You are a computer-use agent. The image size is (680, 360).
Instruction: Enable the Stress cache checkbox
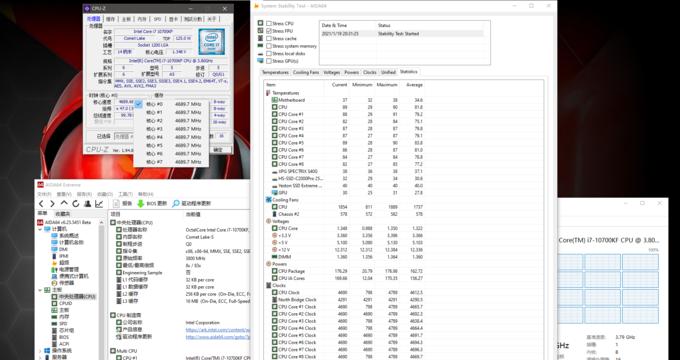point(269,39)
